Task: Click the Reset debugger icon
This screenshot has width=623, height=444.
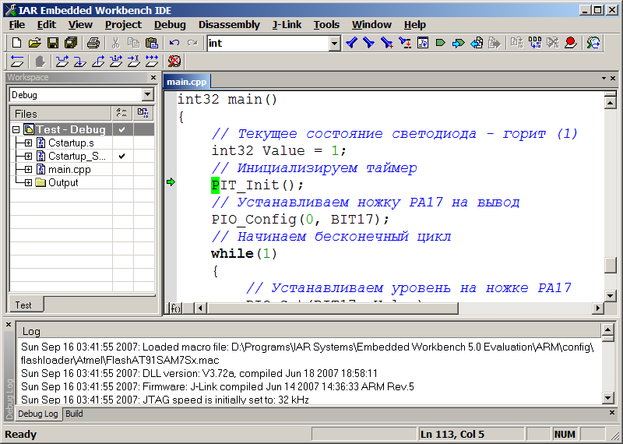Action: click(x=17, y=62)
